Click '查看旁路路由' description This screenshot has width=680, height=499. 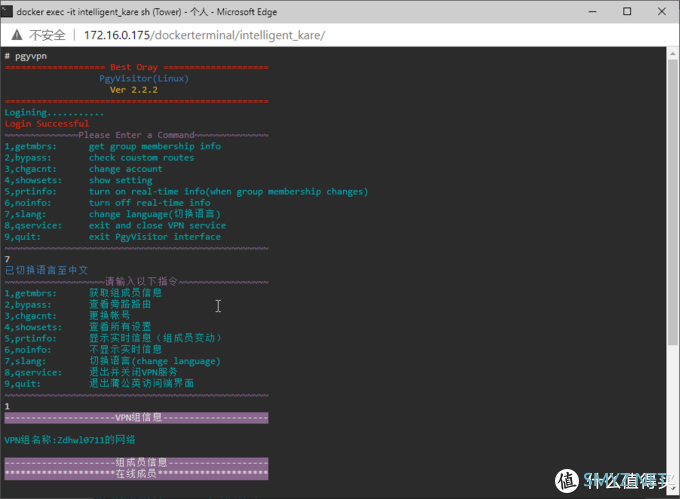coord(120,304)
